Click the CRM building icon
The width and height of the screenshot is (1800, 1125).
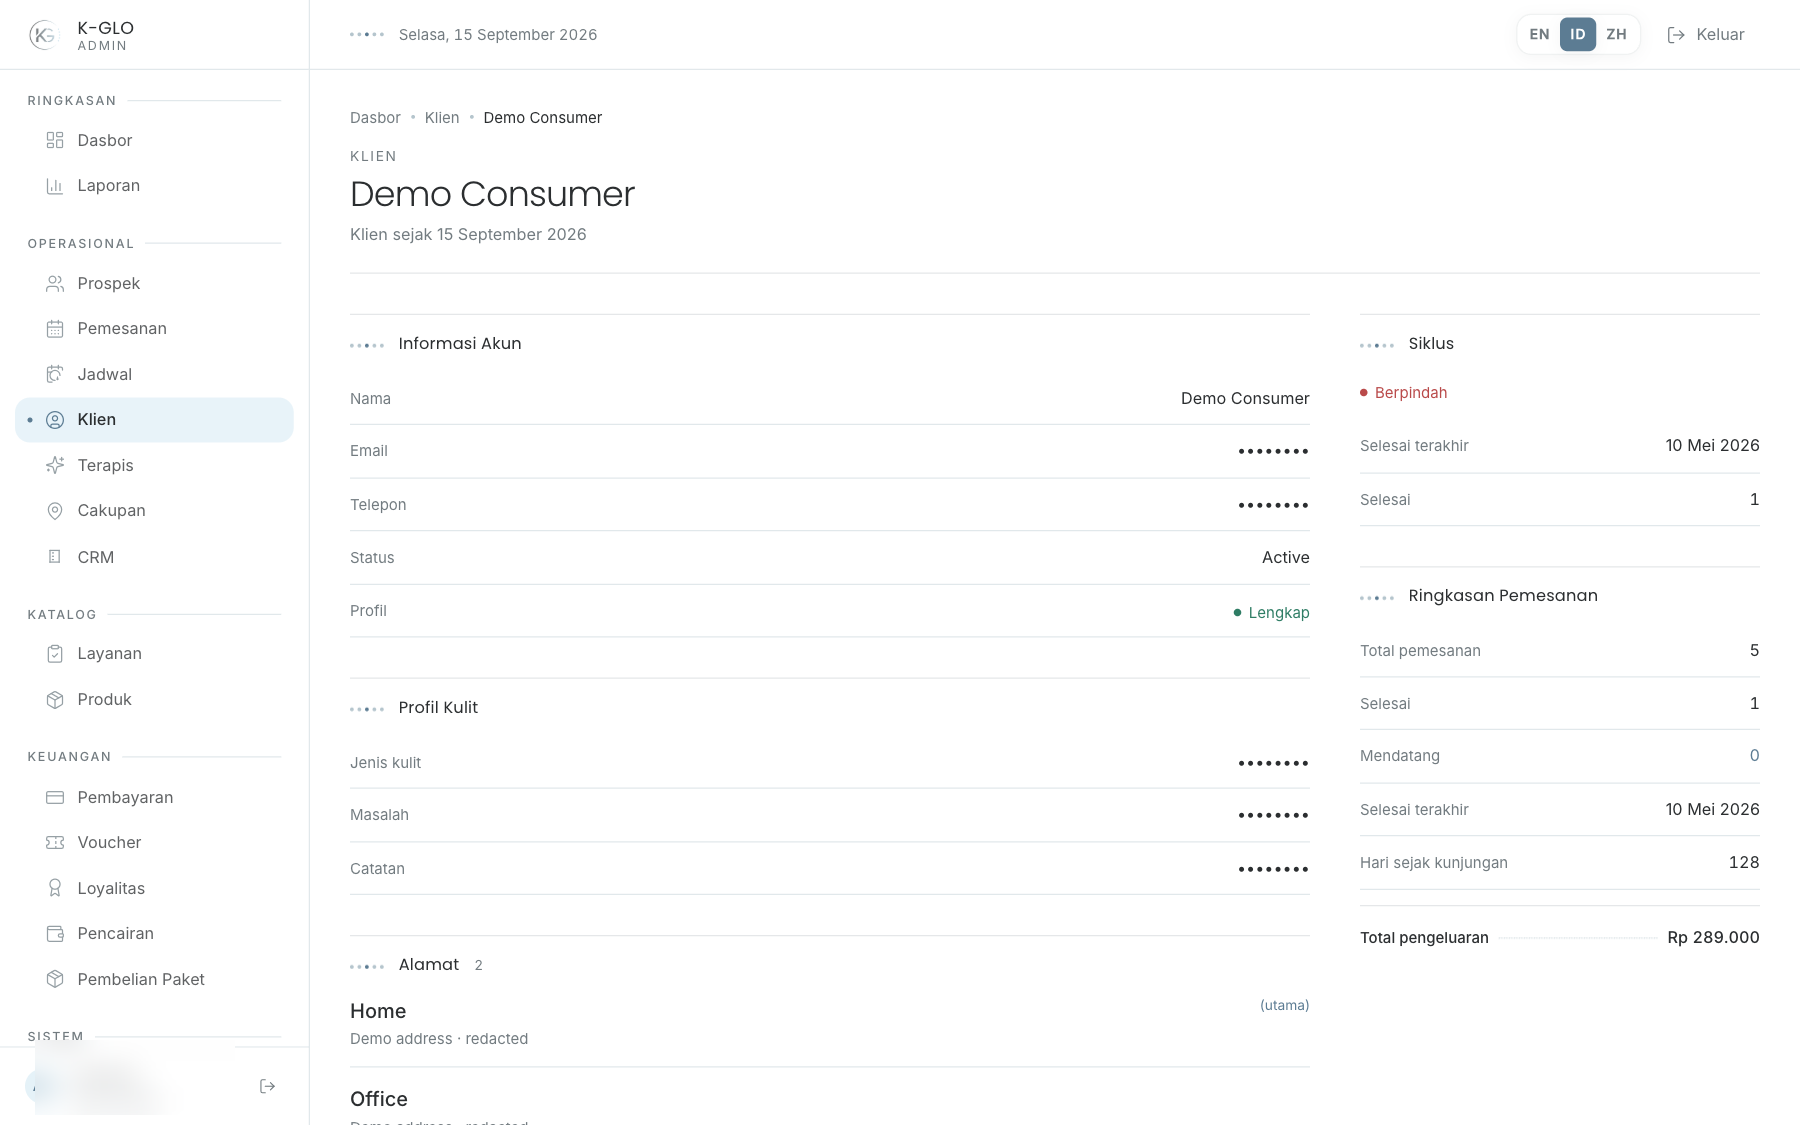click(55, 557)
